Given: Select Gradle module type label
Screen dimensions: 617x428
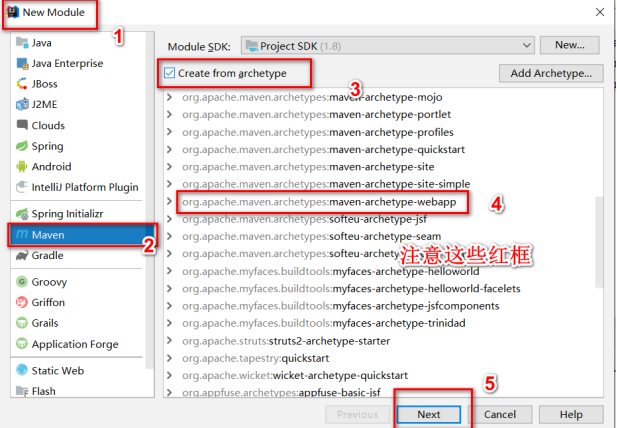Looking at the screenshot, I should [47, 255].
